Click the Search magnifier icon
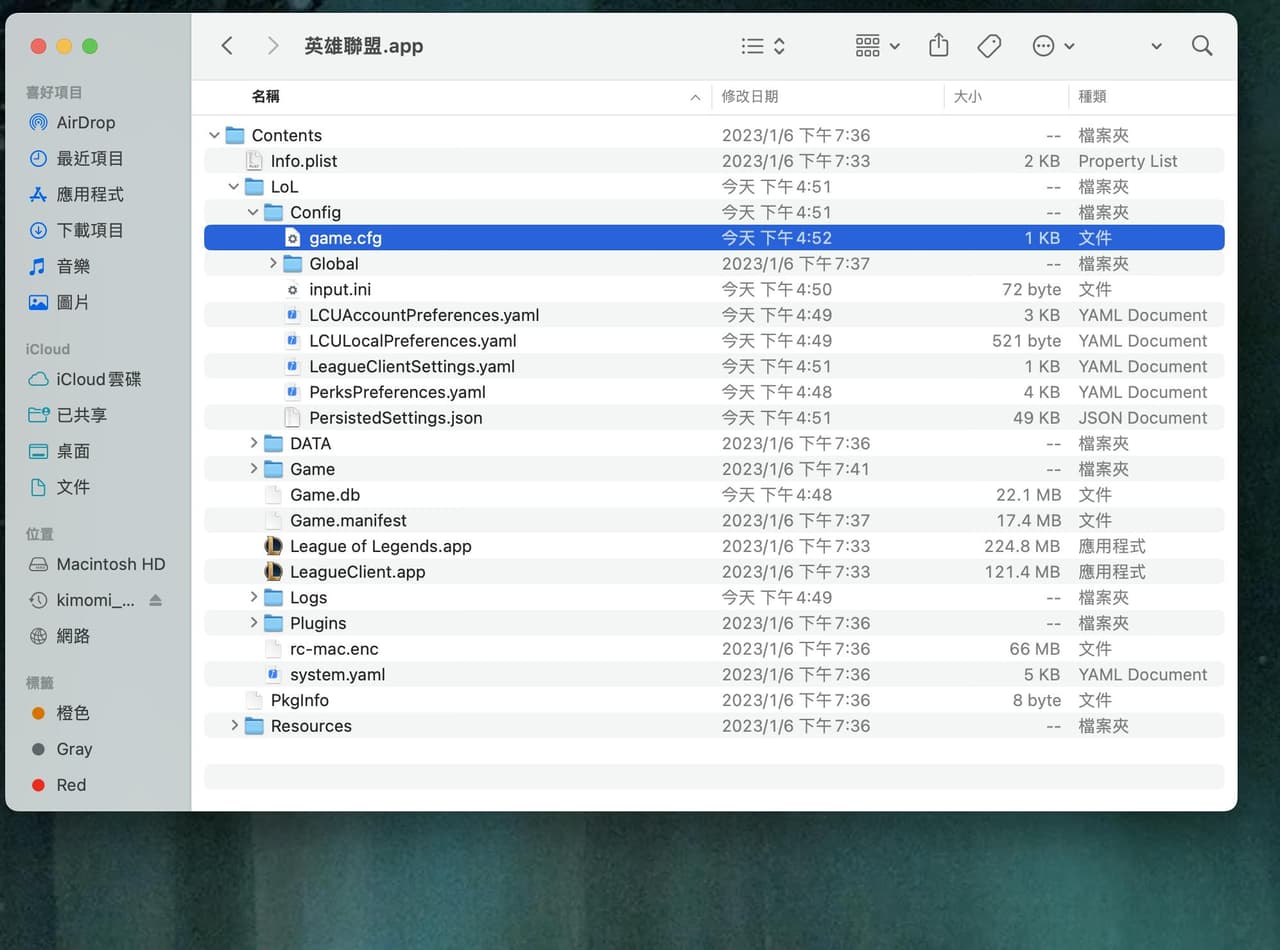The width and height of the screenshot is (1280, 950). (1202, 46)
